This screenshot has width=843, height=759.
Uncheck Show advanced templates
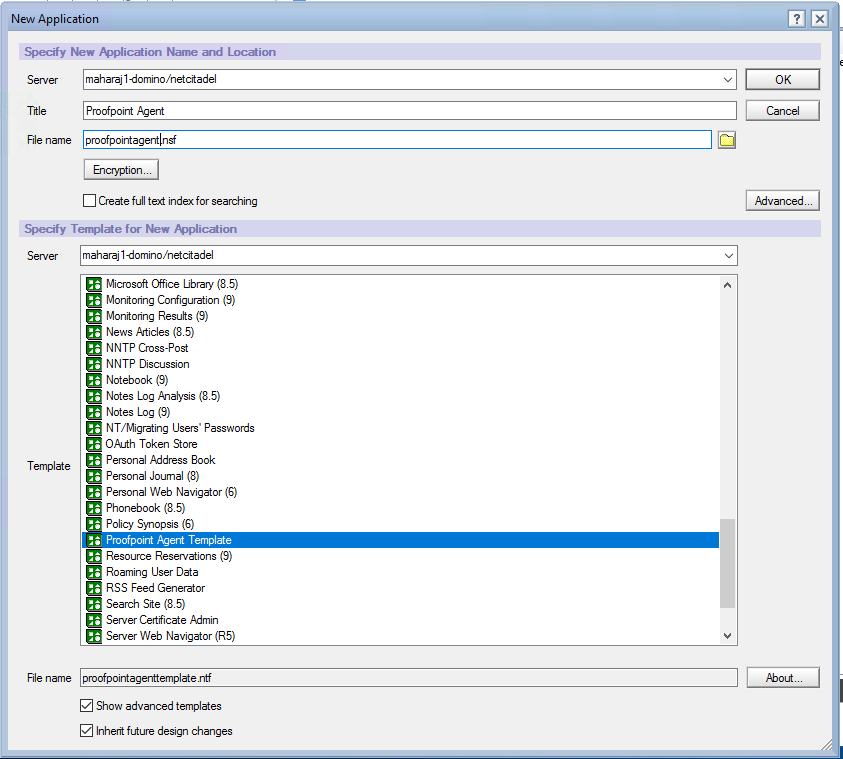click(x=87, y=705)
